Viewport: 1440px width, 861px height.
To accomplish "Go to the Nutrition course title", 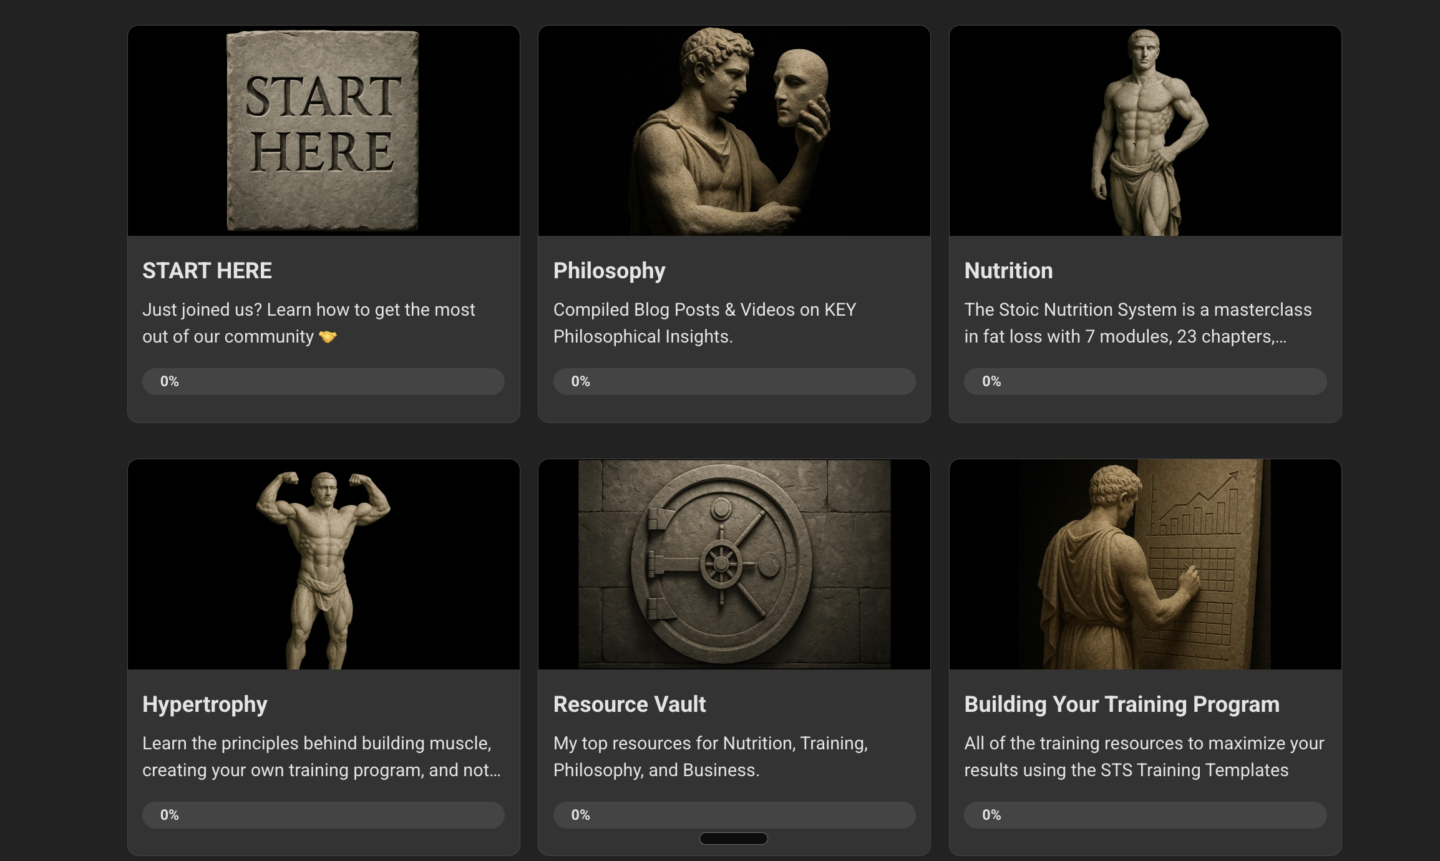I will (x=1008, y=271).
